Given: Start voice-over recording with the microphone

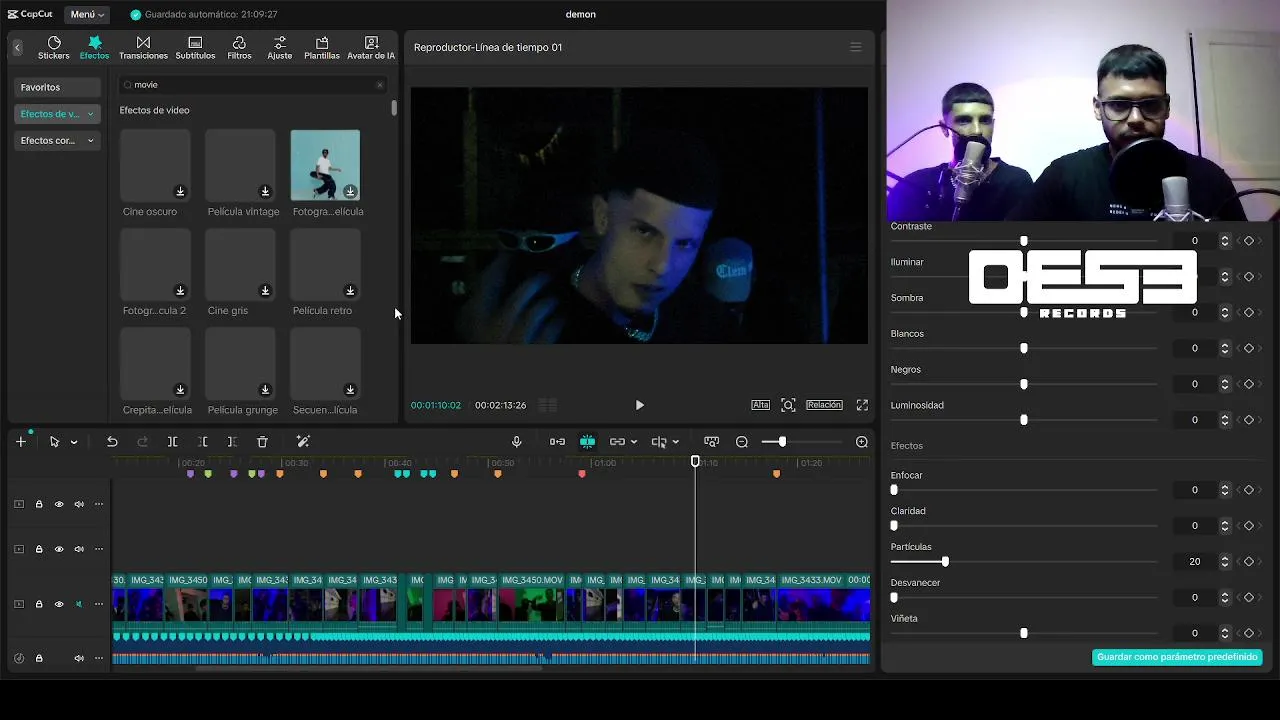Looking at the screenshot, I should pos(517,442).
